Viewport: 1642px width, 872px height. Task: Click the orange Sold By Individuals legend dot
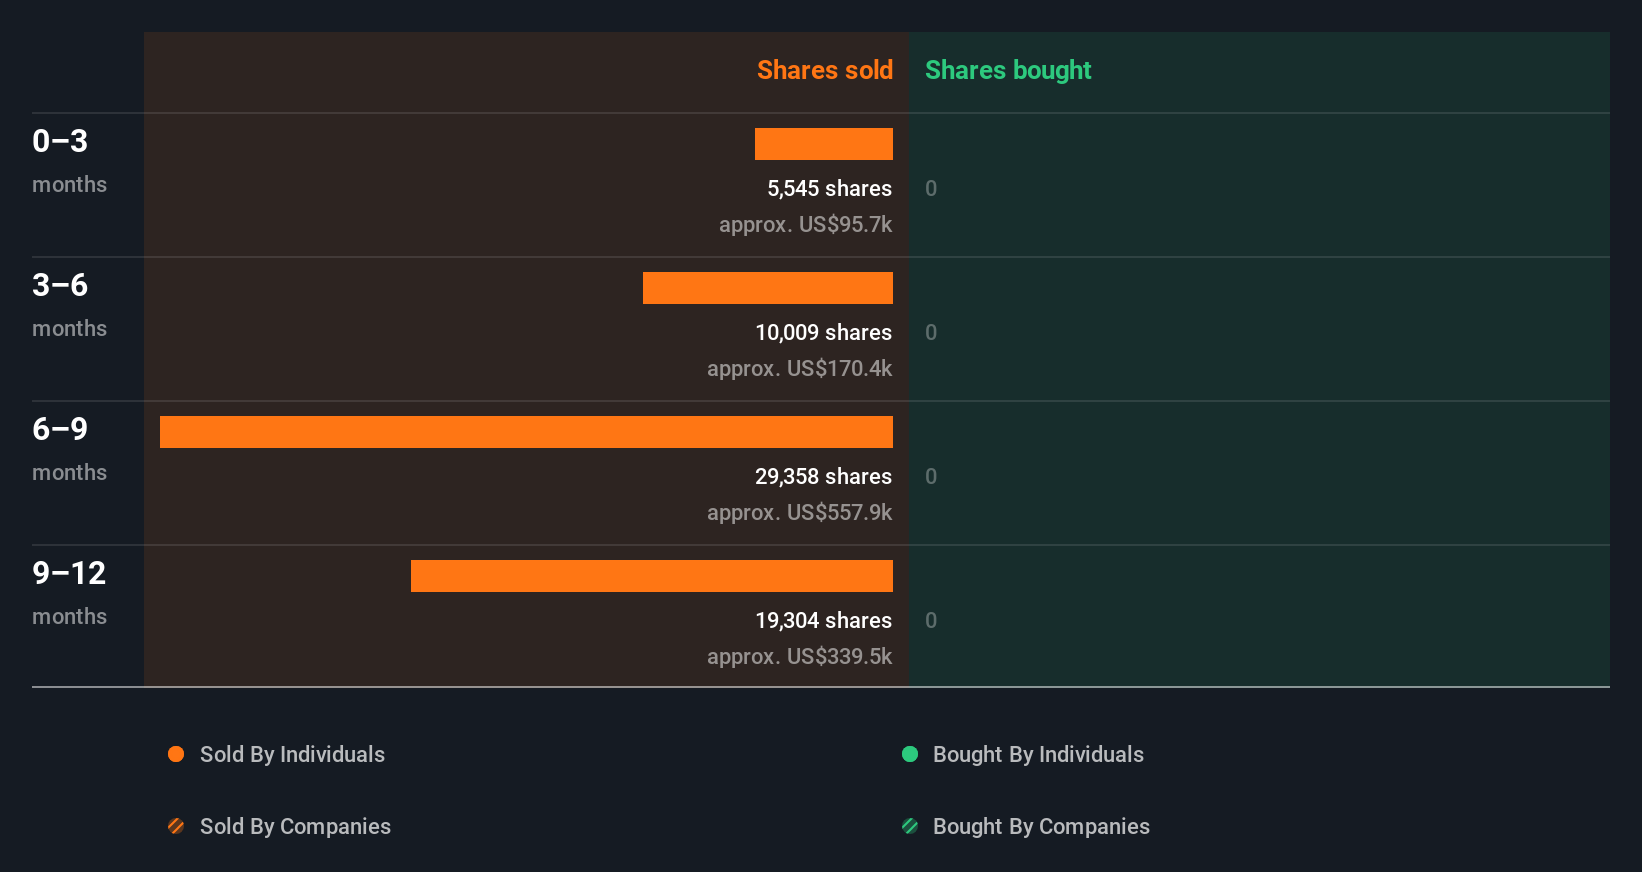click(x=176, y=754)
